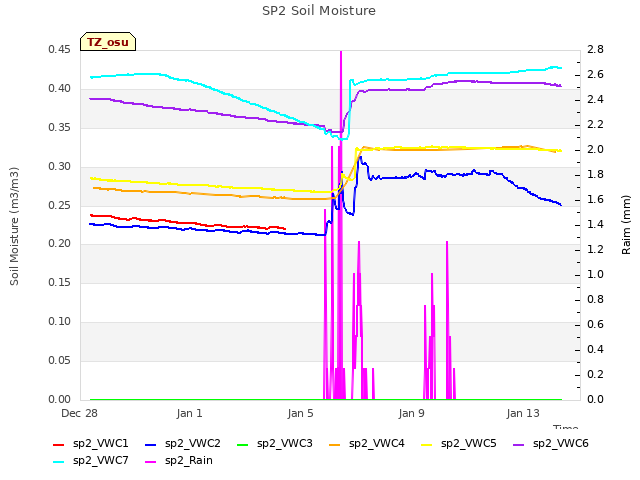Click the Jan 1 x-axis tick label
640x480 pixels.
[x=189, y=413]
